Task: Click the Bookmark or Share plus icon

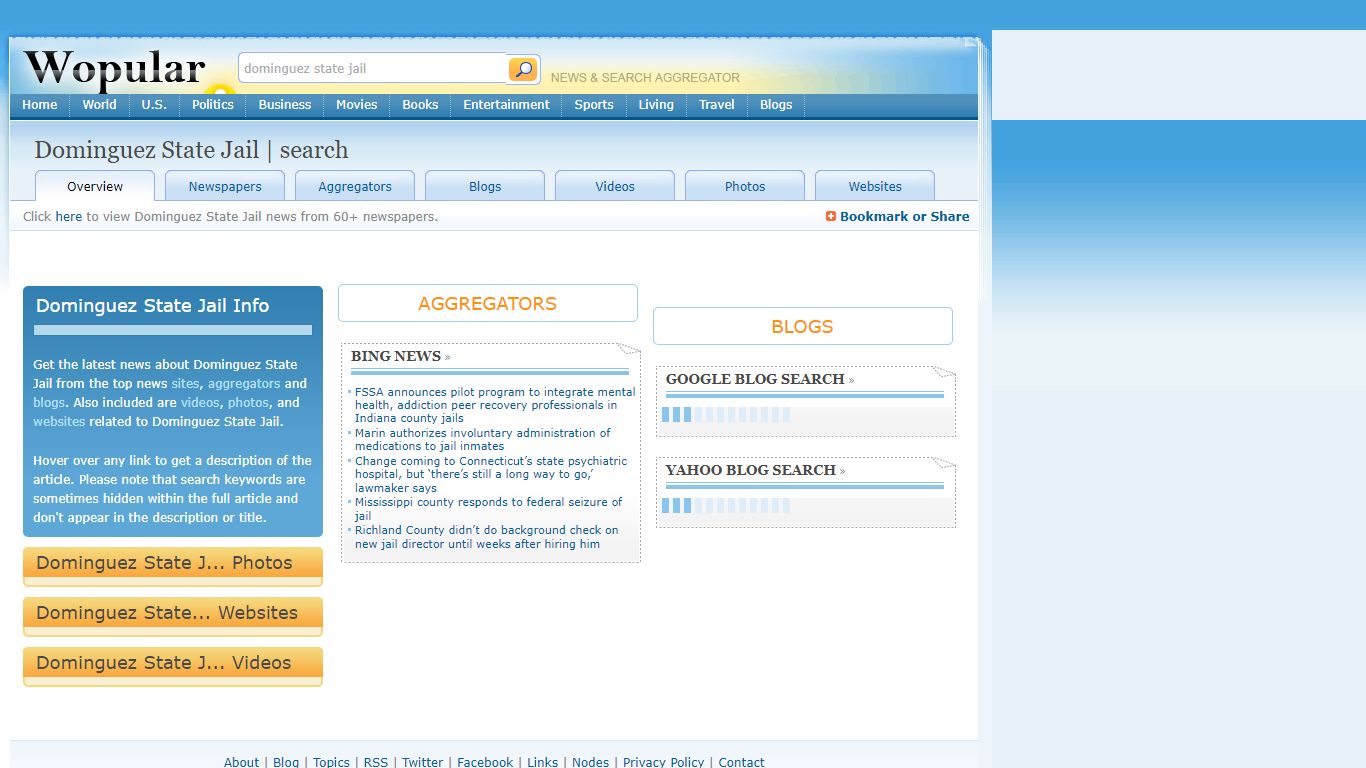Action: point(831,216)
